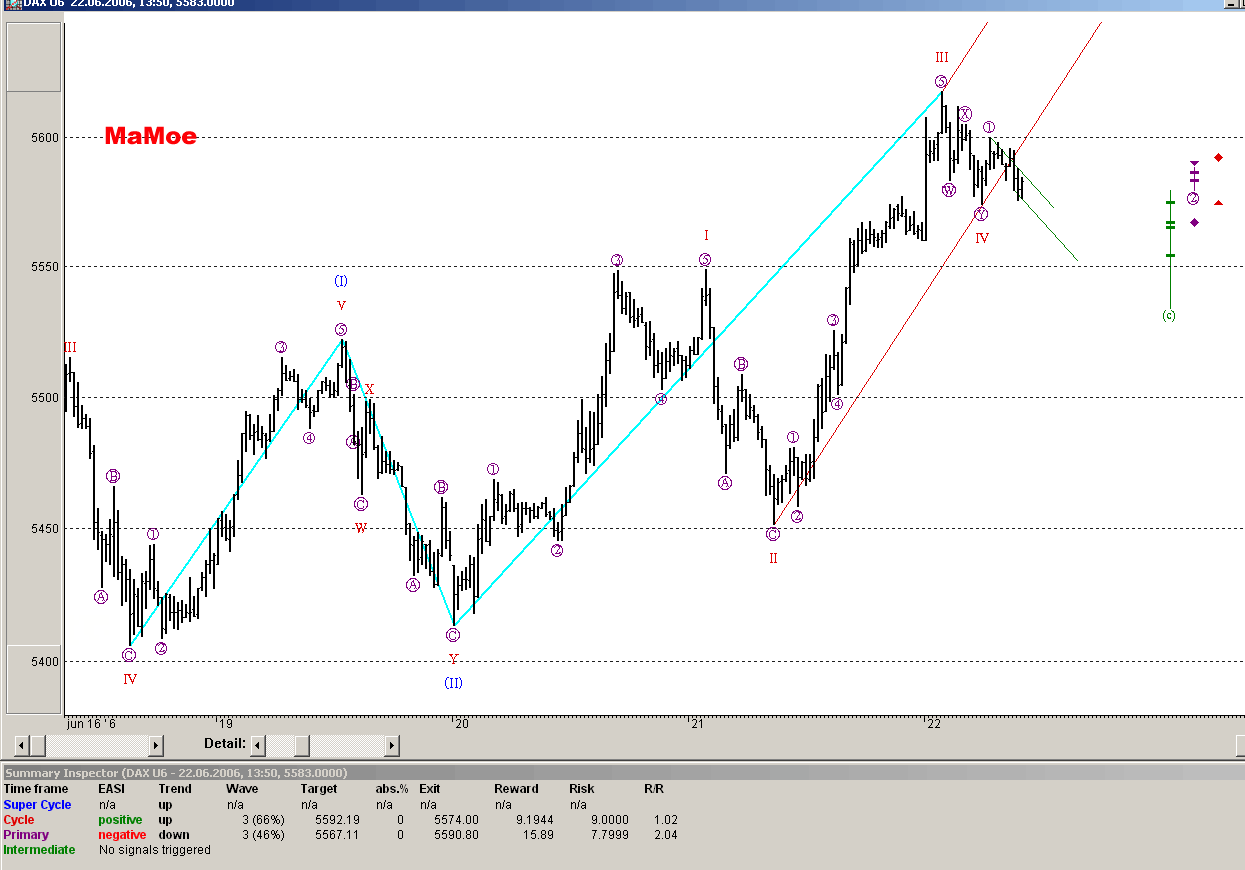Image resolution: width=1245 pixels, height=870 pixels.
Task: Click the 5400 price axis label
Action: [x=47, y=661]
